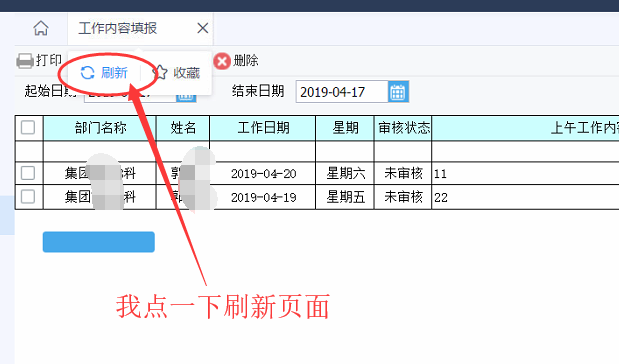Click the 结束日期 label
The image size is (619, 364).
click(258, 91)
